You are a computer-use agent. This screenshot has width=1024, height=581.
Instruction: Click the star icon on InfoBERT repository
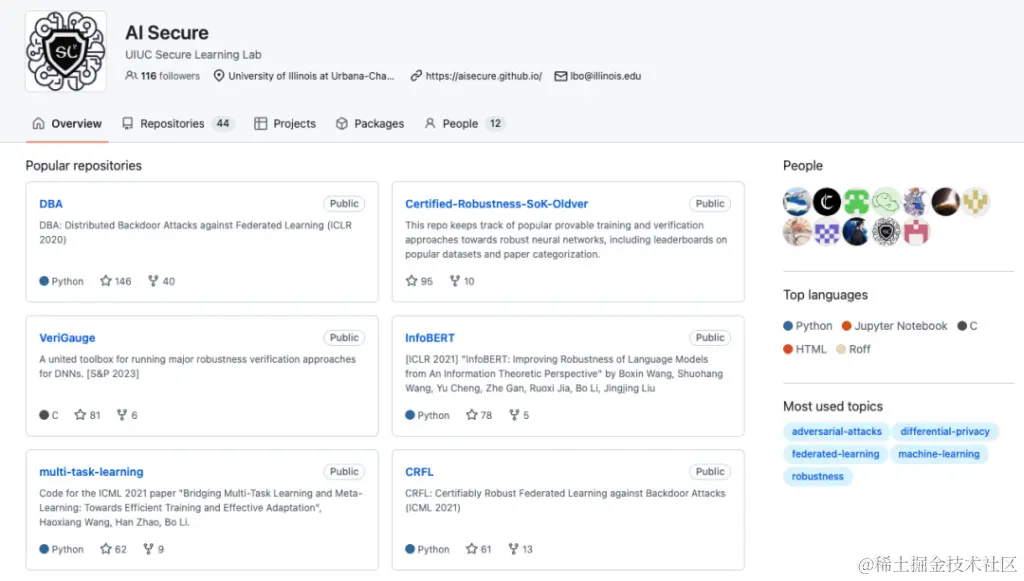click(x=472, y=415)
